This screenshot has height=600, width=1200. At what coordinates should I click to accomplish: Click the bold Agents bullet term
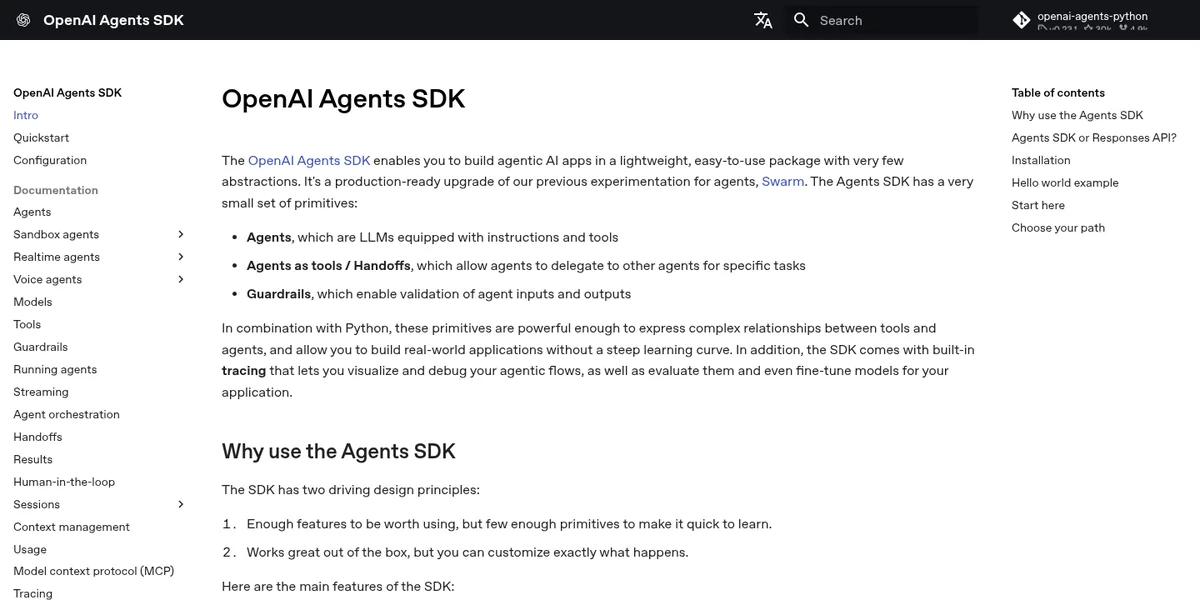coord(269,238)
